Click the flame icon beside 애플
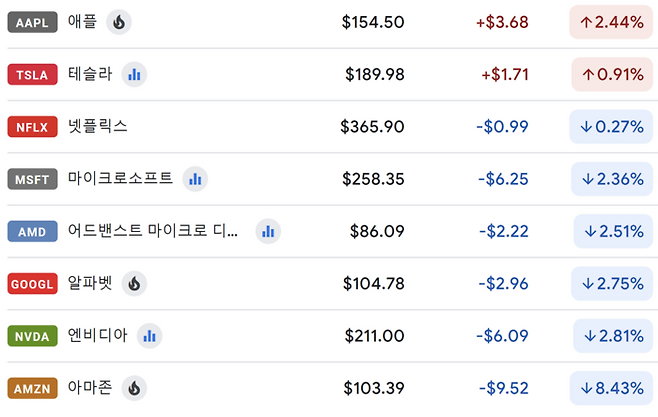658x417 pixels. pos(119,22)
